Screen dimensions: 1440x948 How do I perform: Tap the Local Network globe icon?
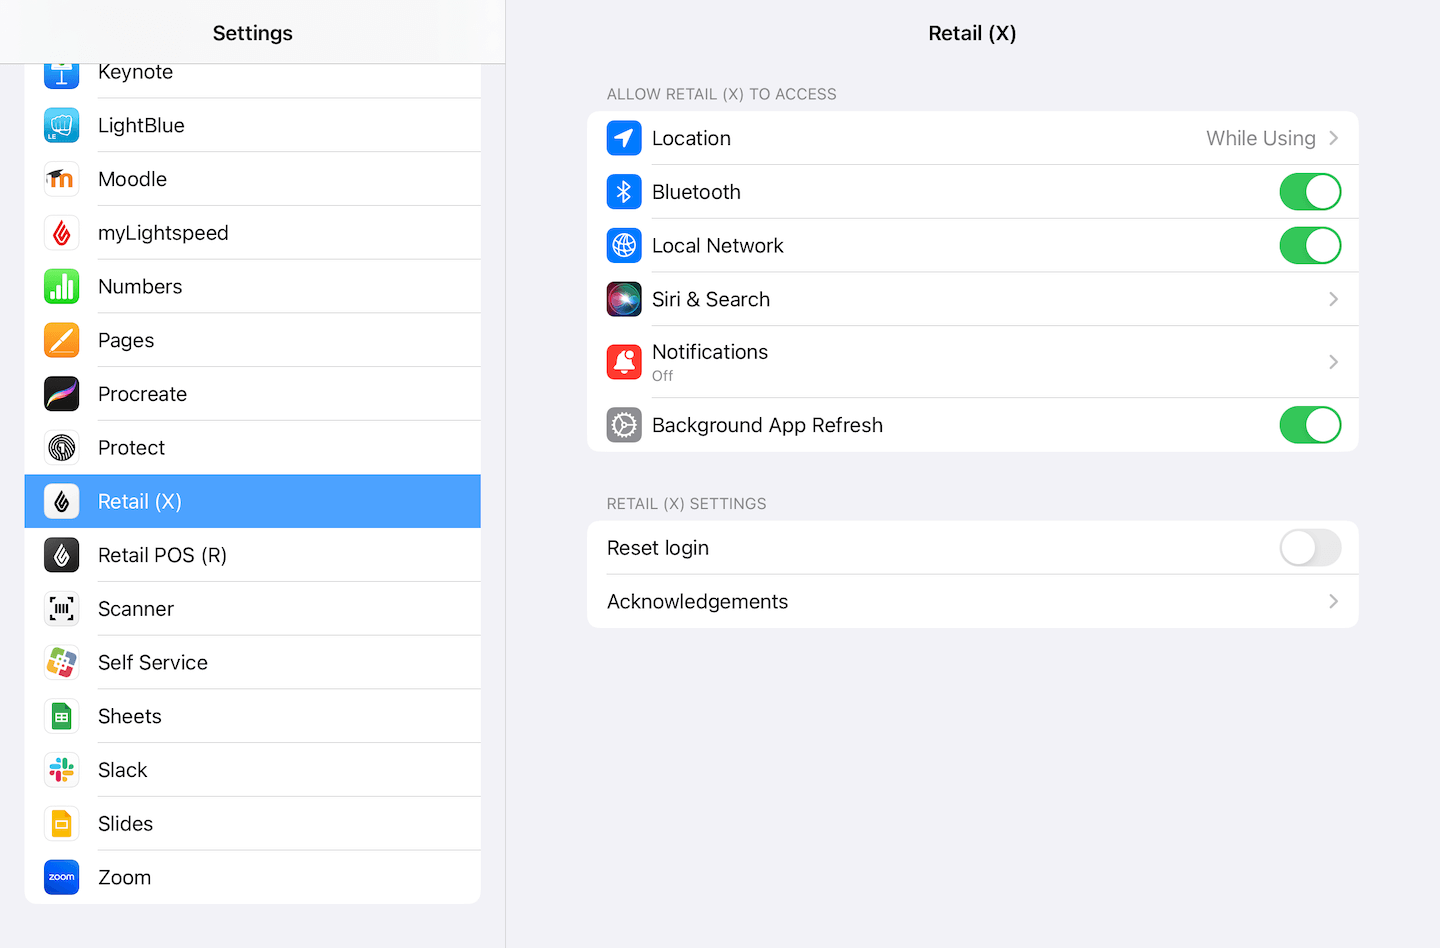pyautogui.click(x=624, y=245)
